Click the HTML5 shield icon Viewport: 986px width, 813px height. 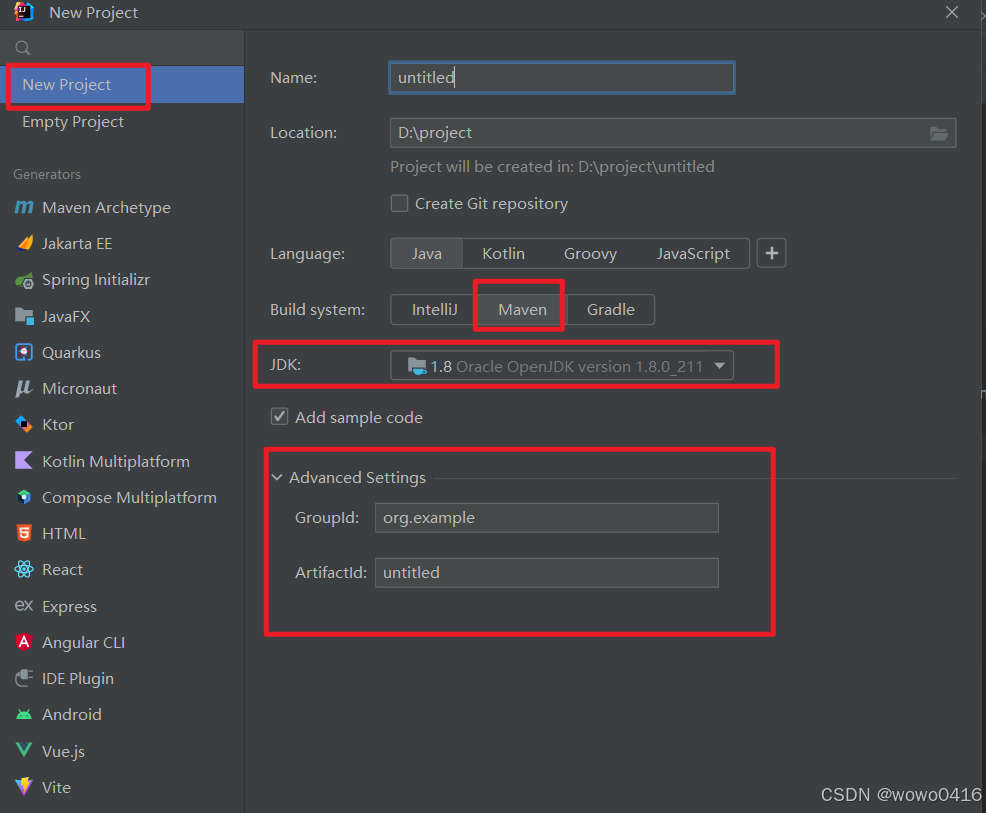[24, 533]
